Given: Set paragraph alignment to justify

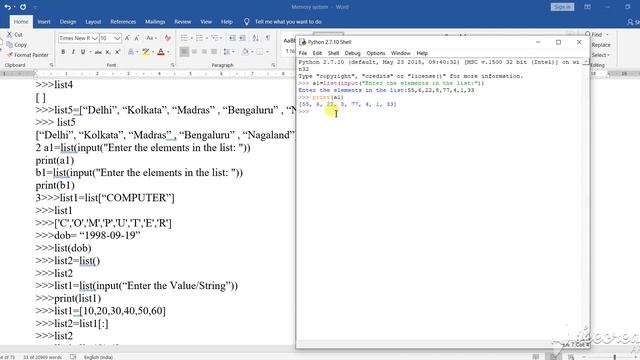Looking at the screenshot, I should [x=214, y=52].
